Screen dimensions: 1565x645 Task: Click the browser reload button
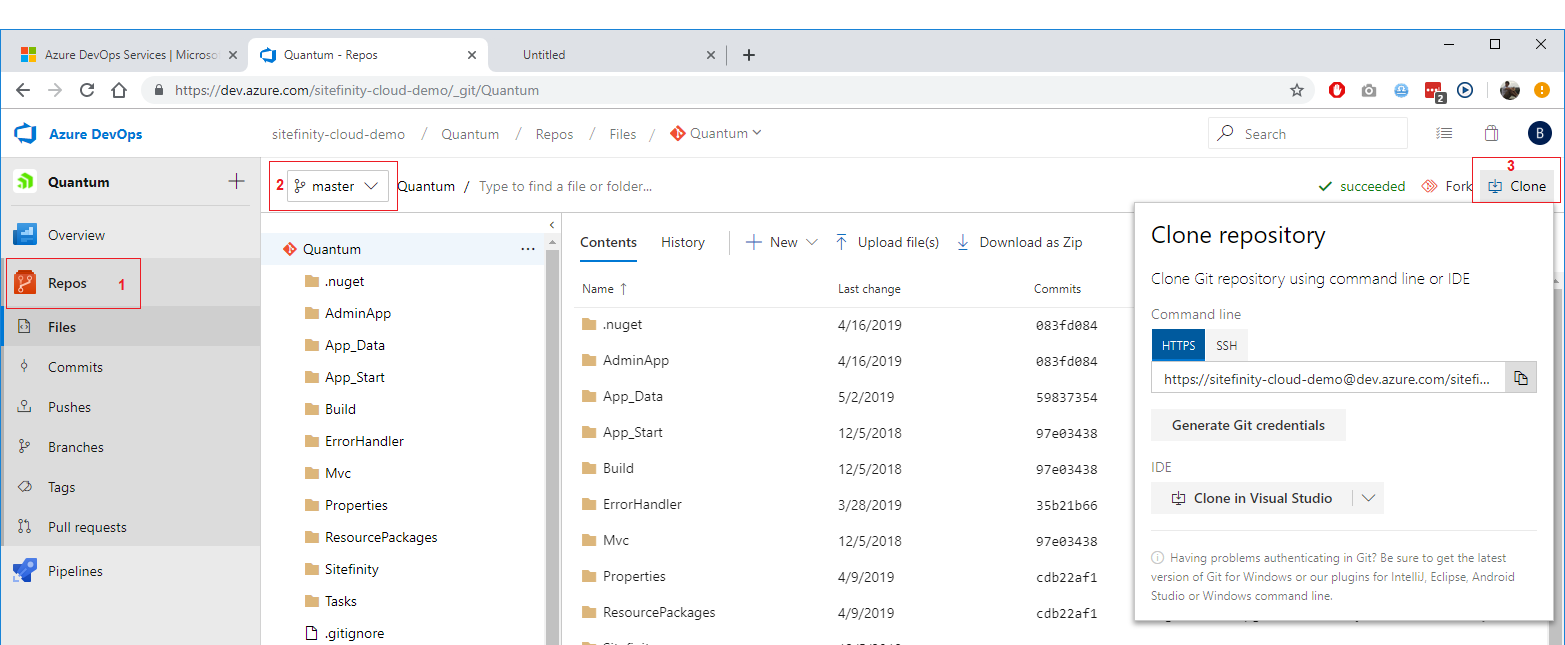[x=87, y=90]
